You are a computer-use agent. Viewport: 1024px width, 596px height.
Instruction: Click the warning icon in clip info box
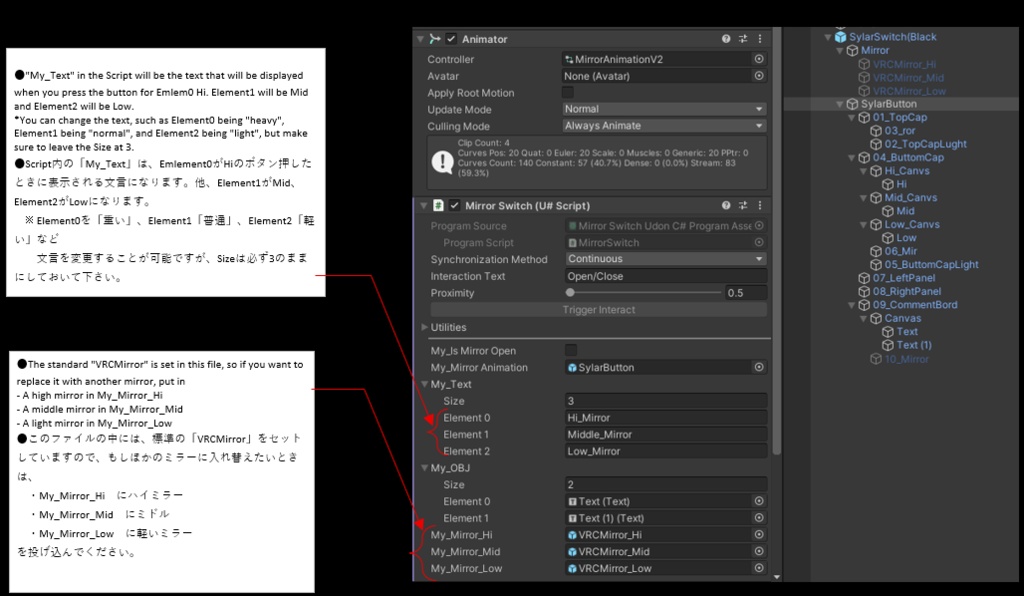click(x=442, y=161)
